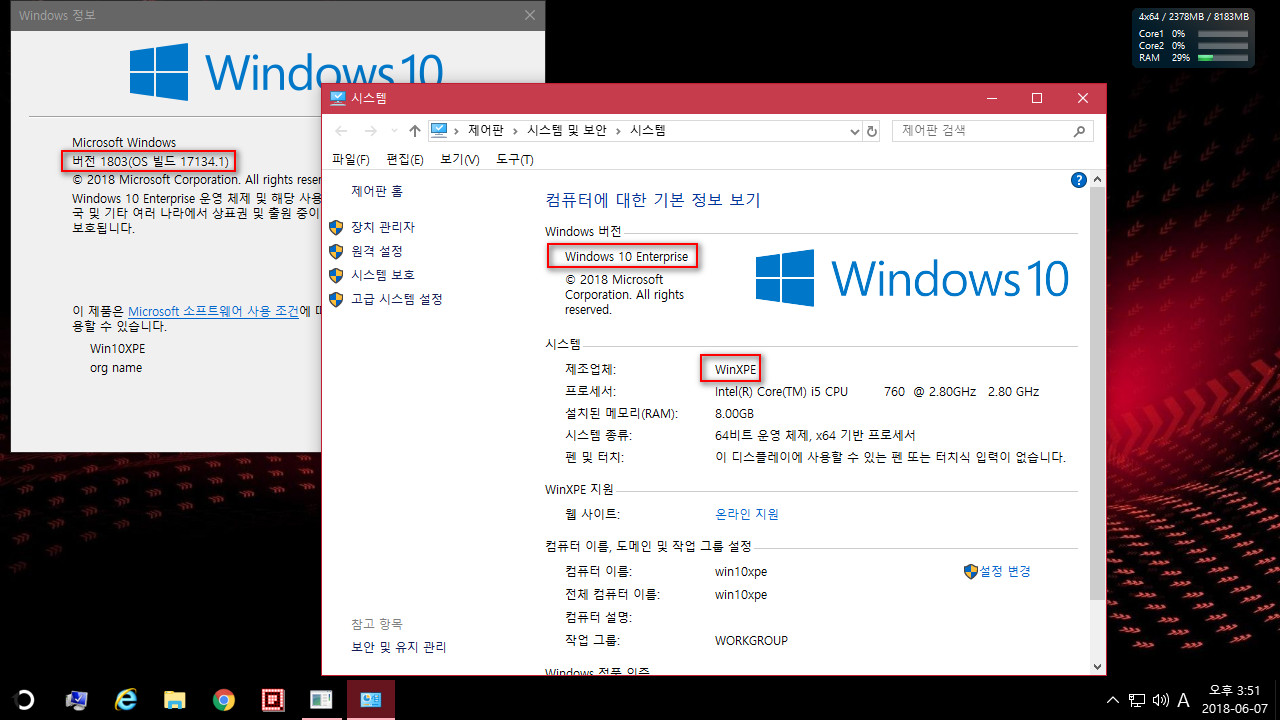Click shield icon beside 장치 관리자
This screenshot has width=1280, height=720.
[336, 228]
